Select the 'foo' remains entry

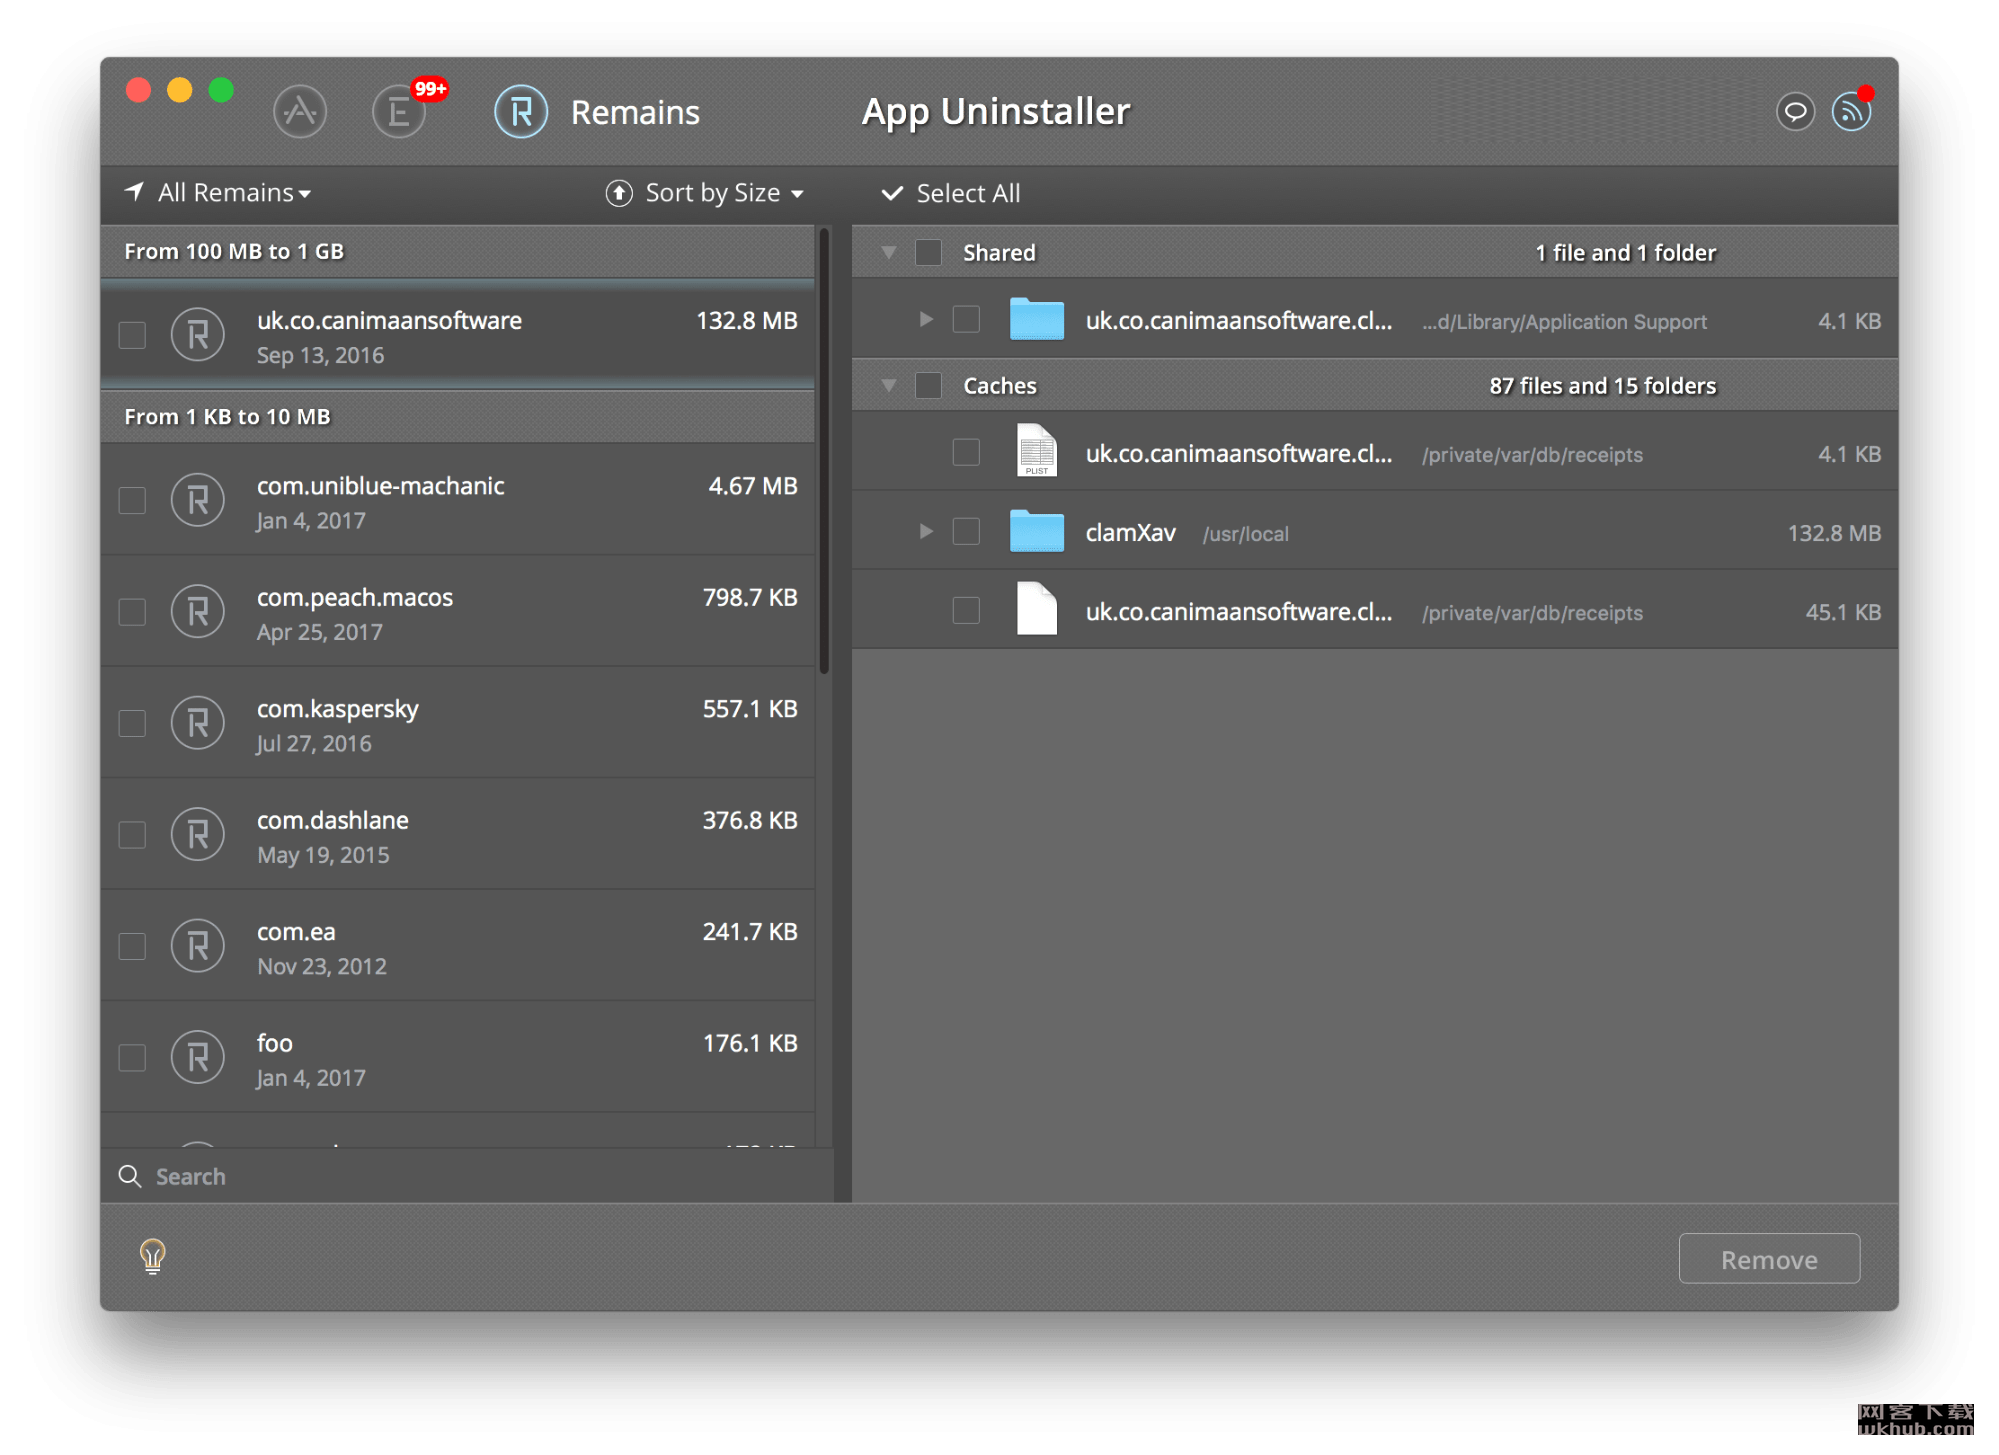tap(458, 1058)
